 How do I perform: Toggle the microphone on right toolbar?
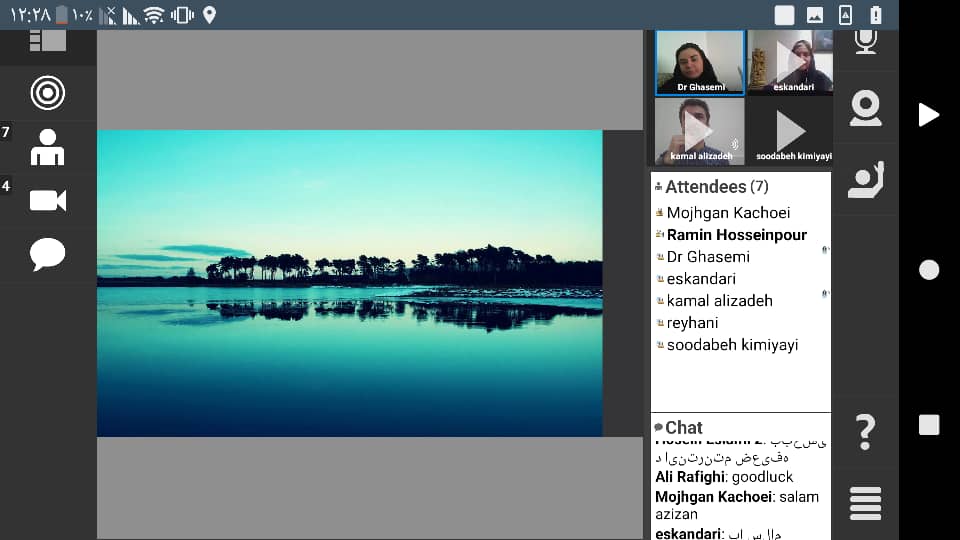(x=865, y=42)
